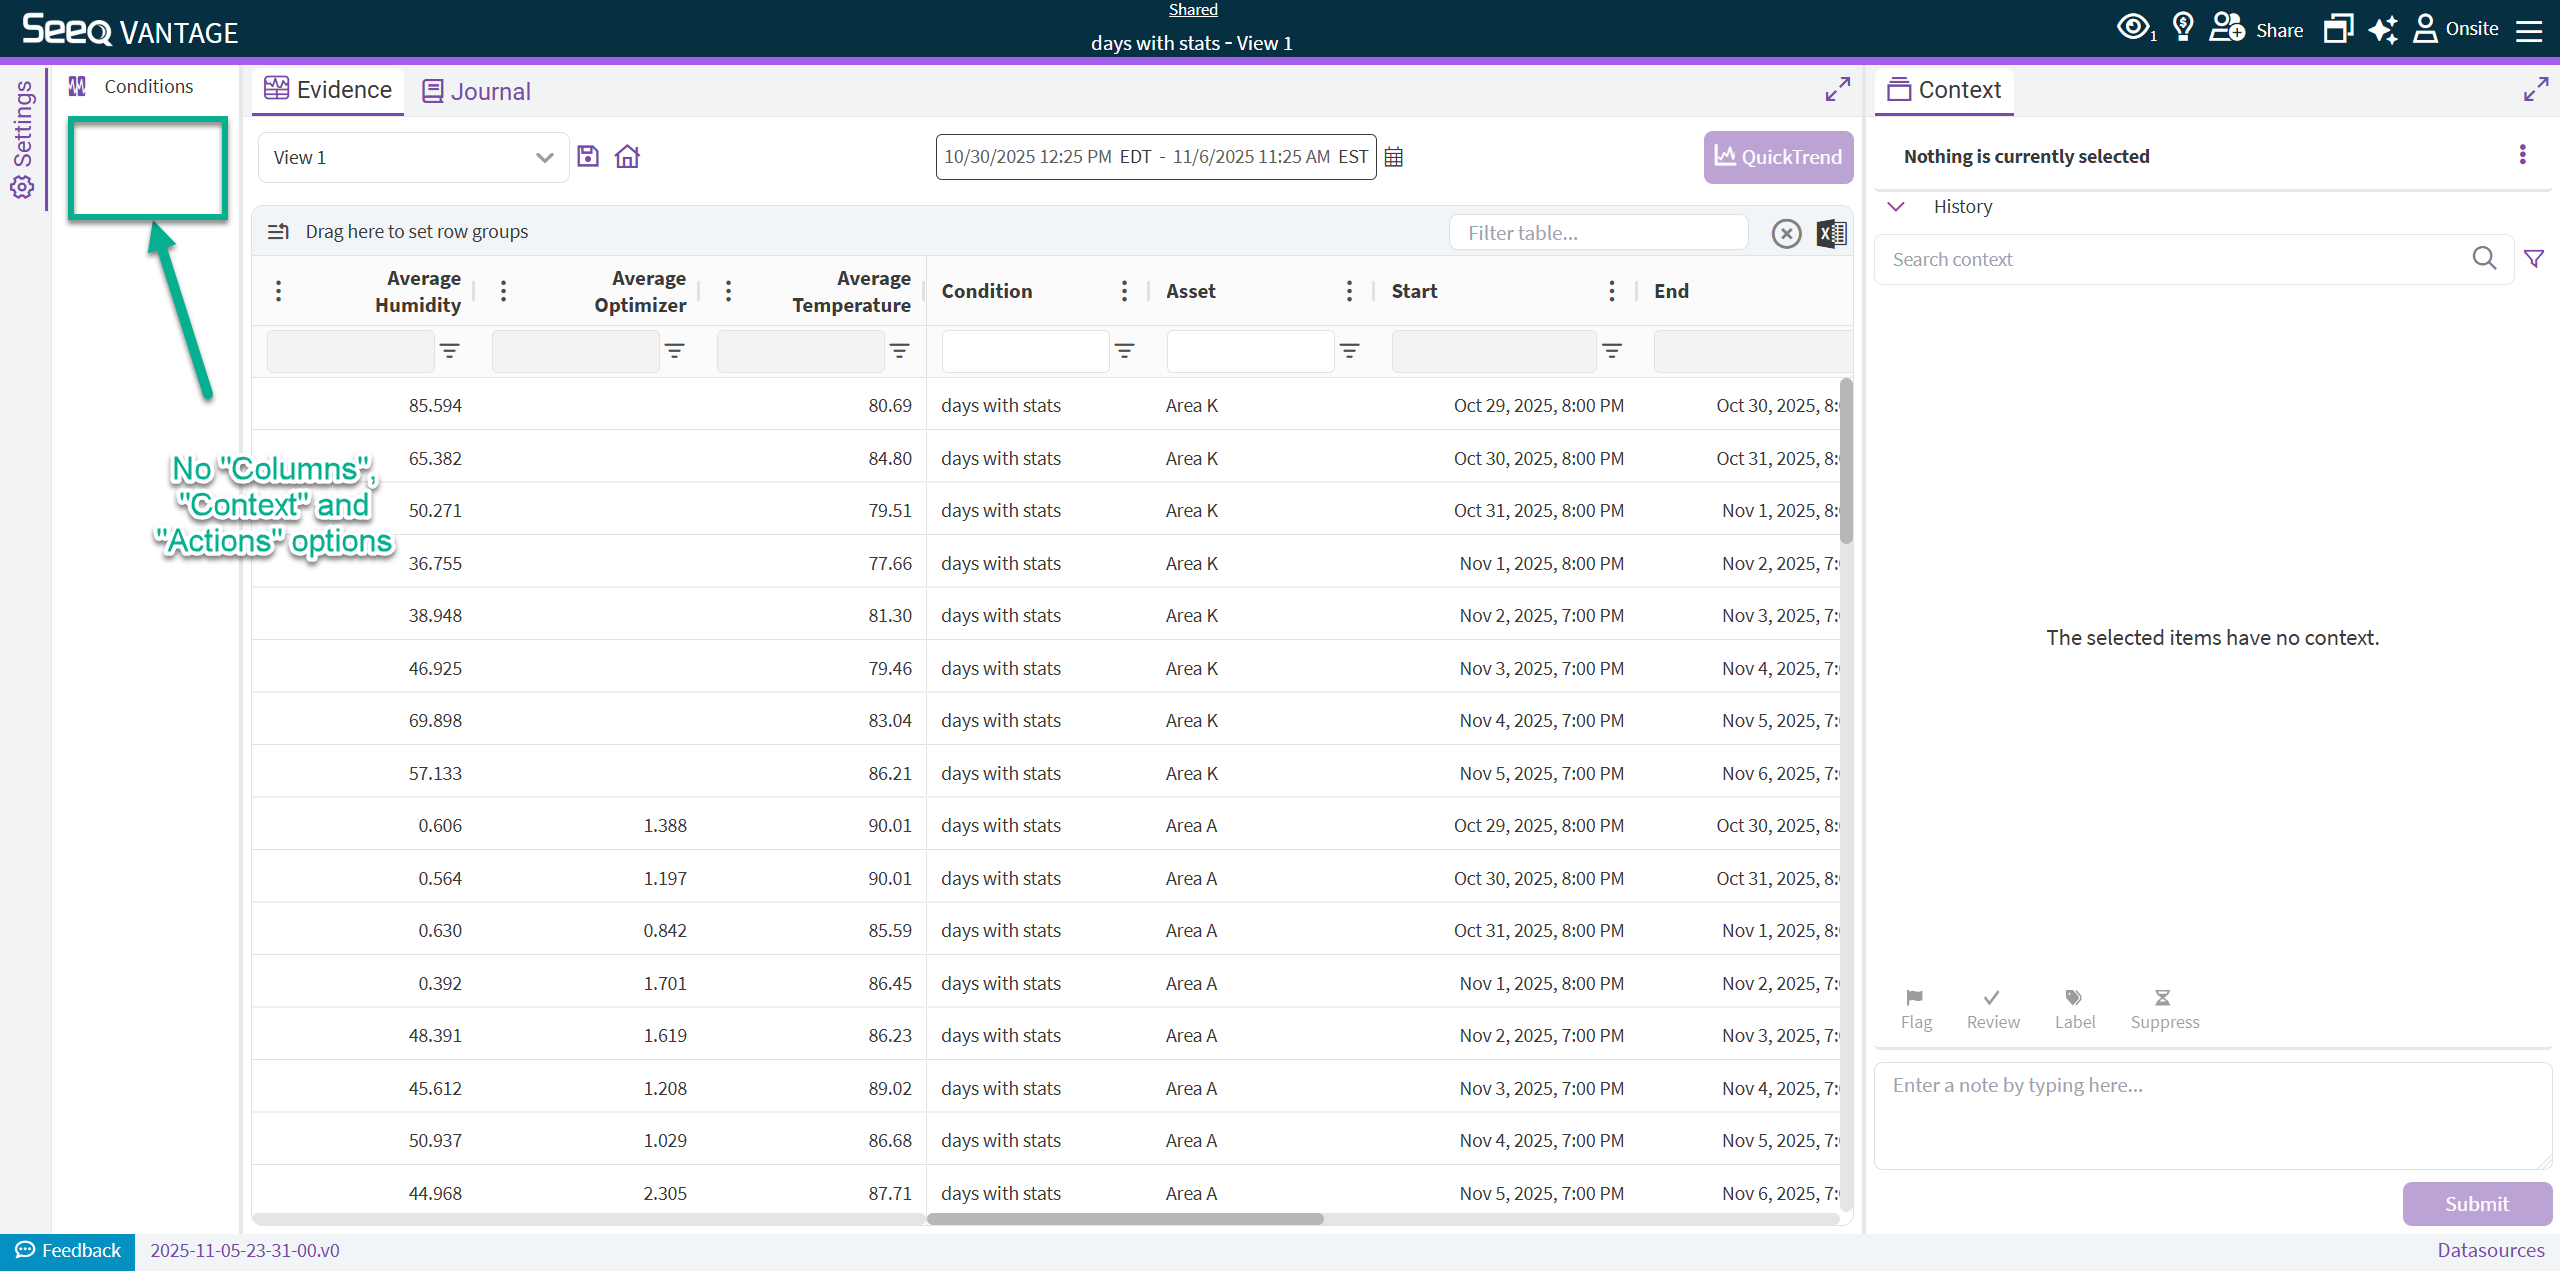Export table to Excel

coord(1831,233)
